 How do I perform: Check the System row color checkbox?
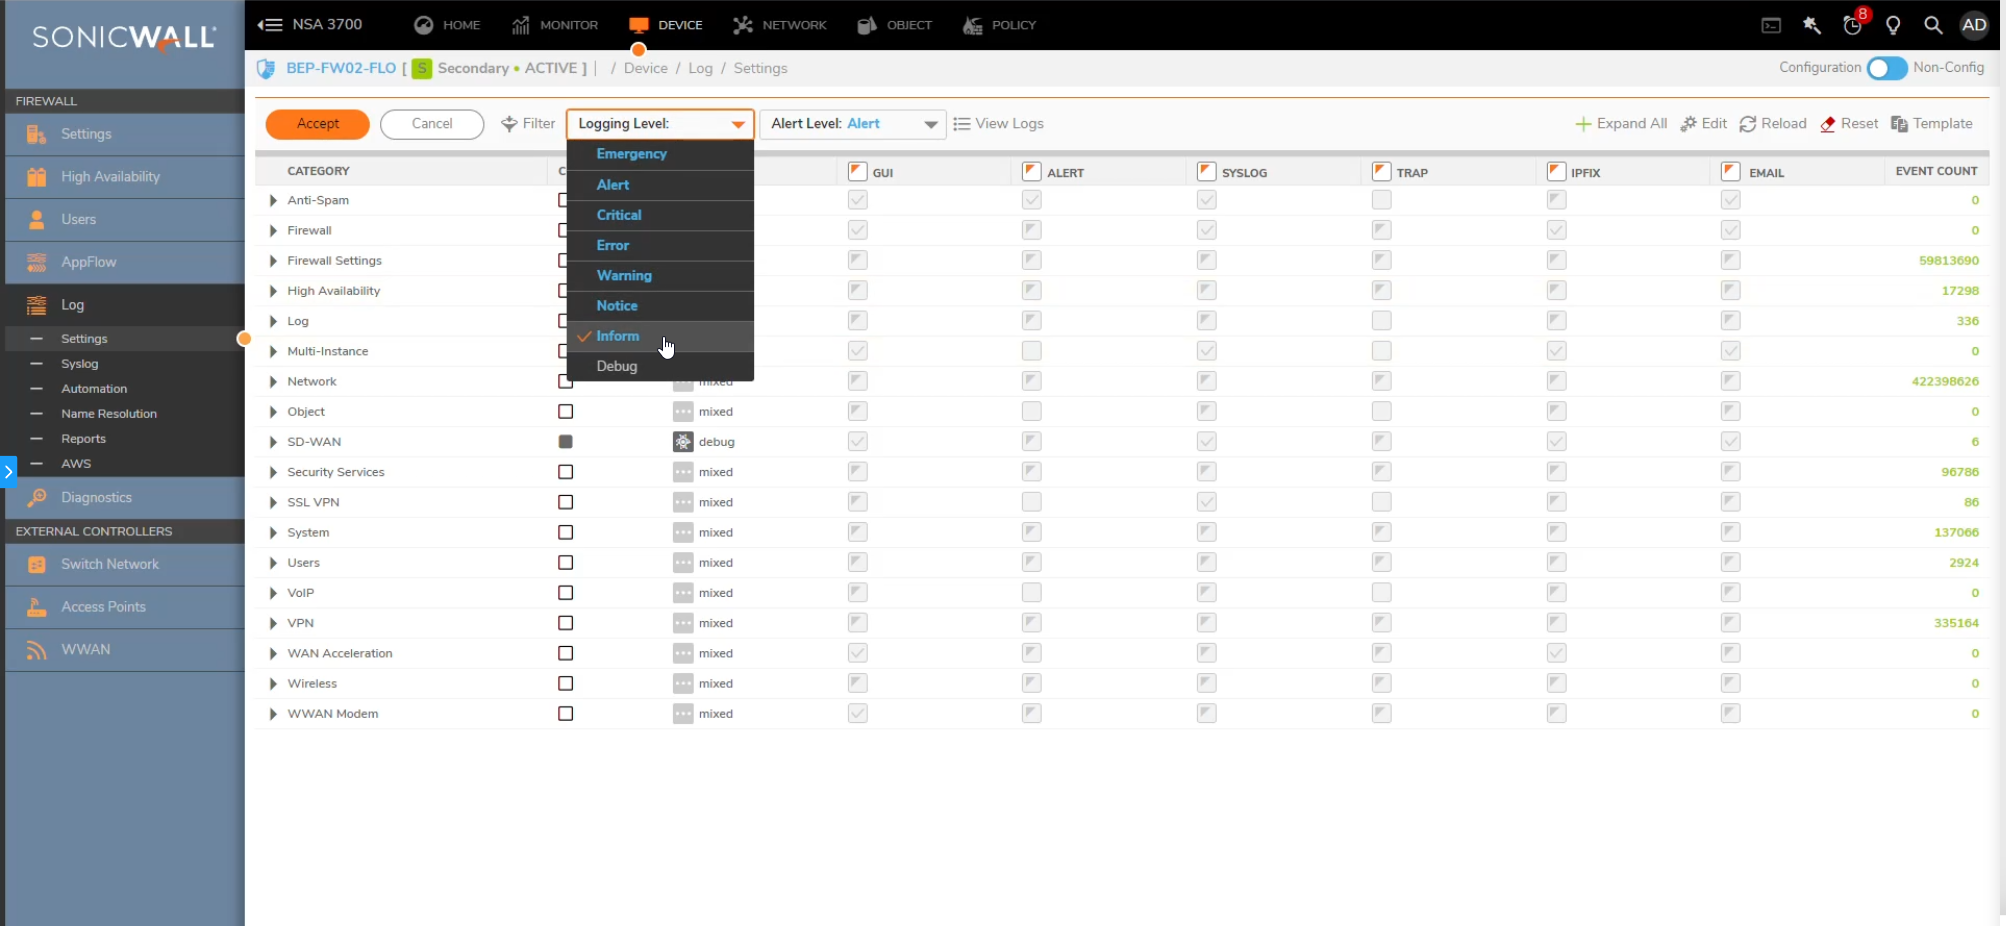click(x=566, y=533)
